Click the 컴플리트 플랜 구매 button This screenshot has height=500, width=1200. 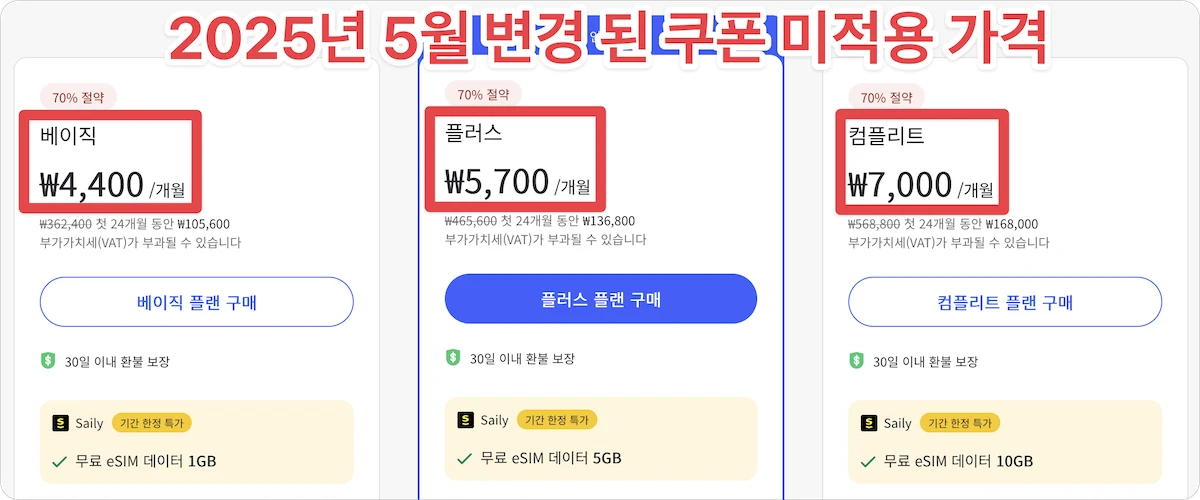1005,302
